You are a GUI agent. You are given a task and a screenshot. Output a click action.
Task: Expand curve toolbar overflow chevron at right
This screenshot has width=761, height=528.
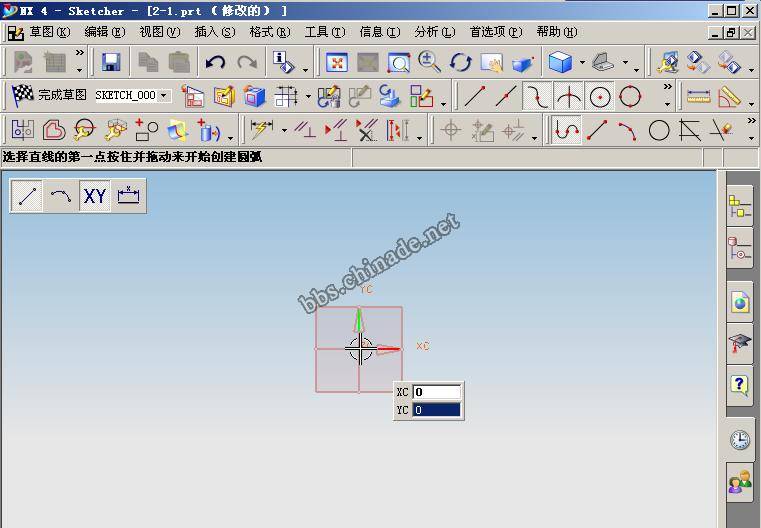point(751,120)
